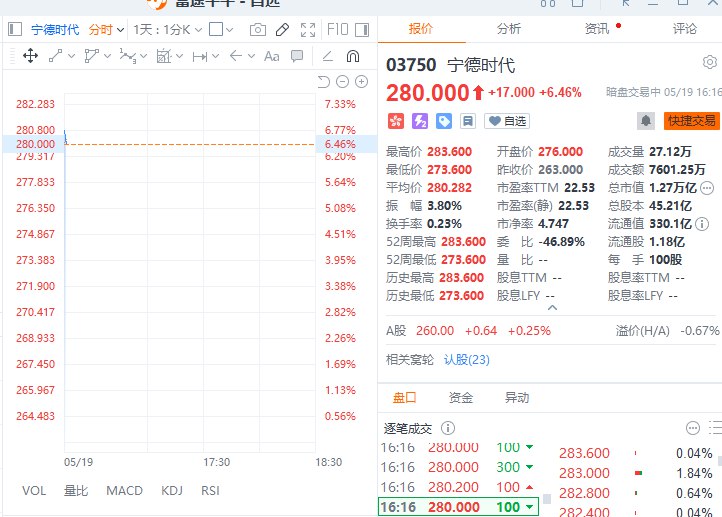Screen dimensions: 722x517
Task: Expand the trend line tool dropdown arrow
Action: [x=71, y=56]
